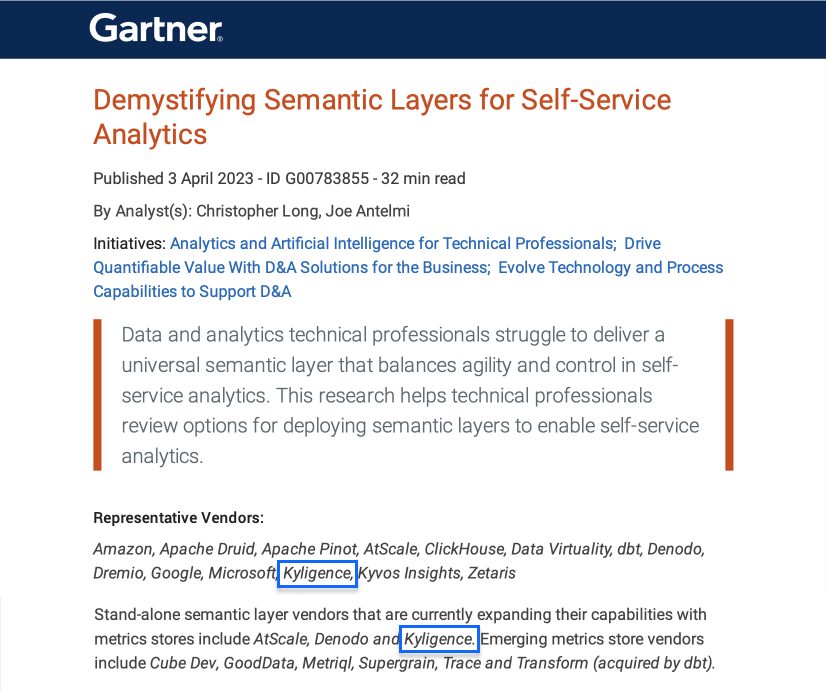Click Apache Druid in vendors list
826x691 pixels.
coord(207,549)
